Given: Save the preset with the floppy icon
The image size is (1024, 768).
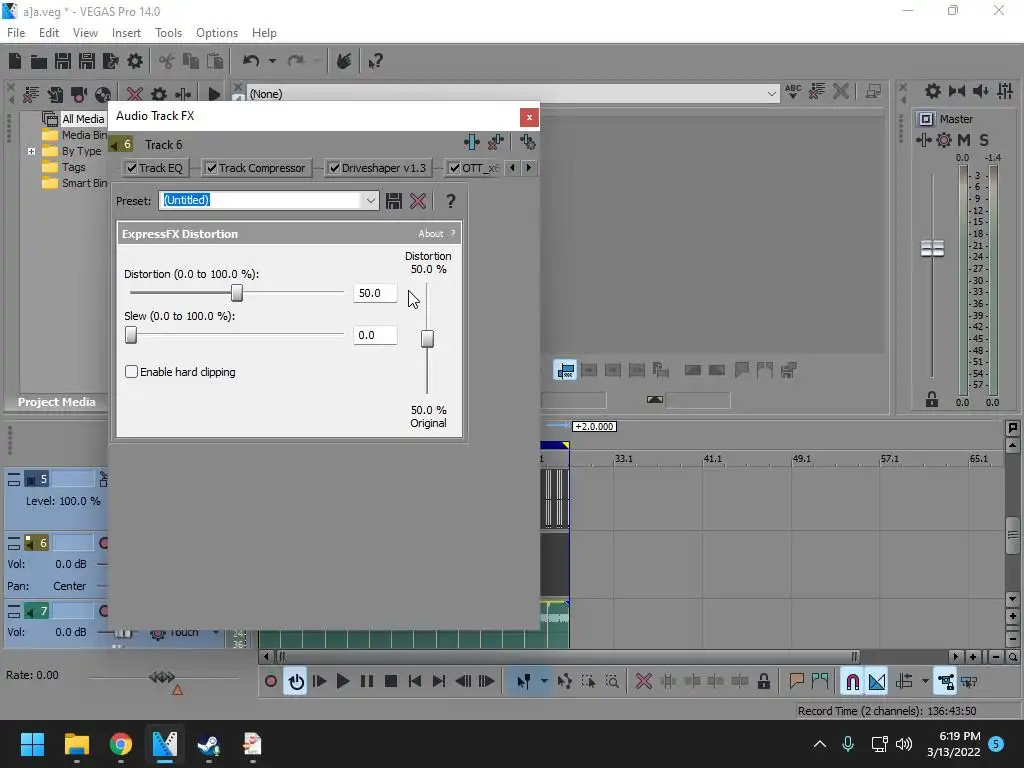Looking at the screenshot, I should 394,201.
